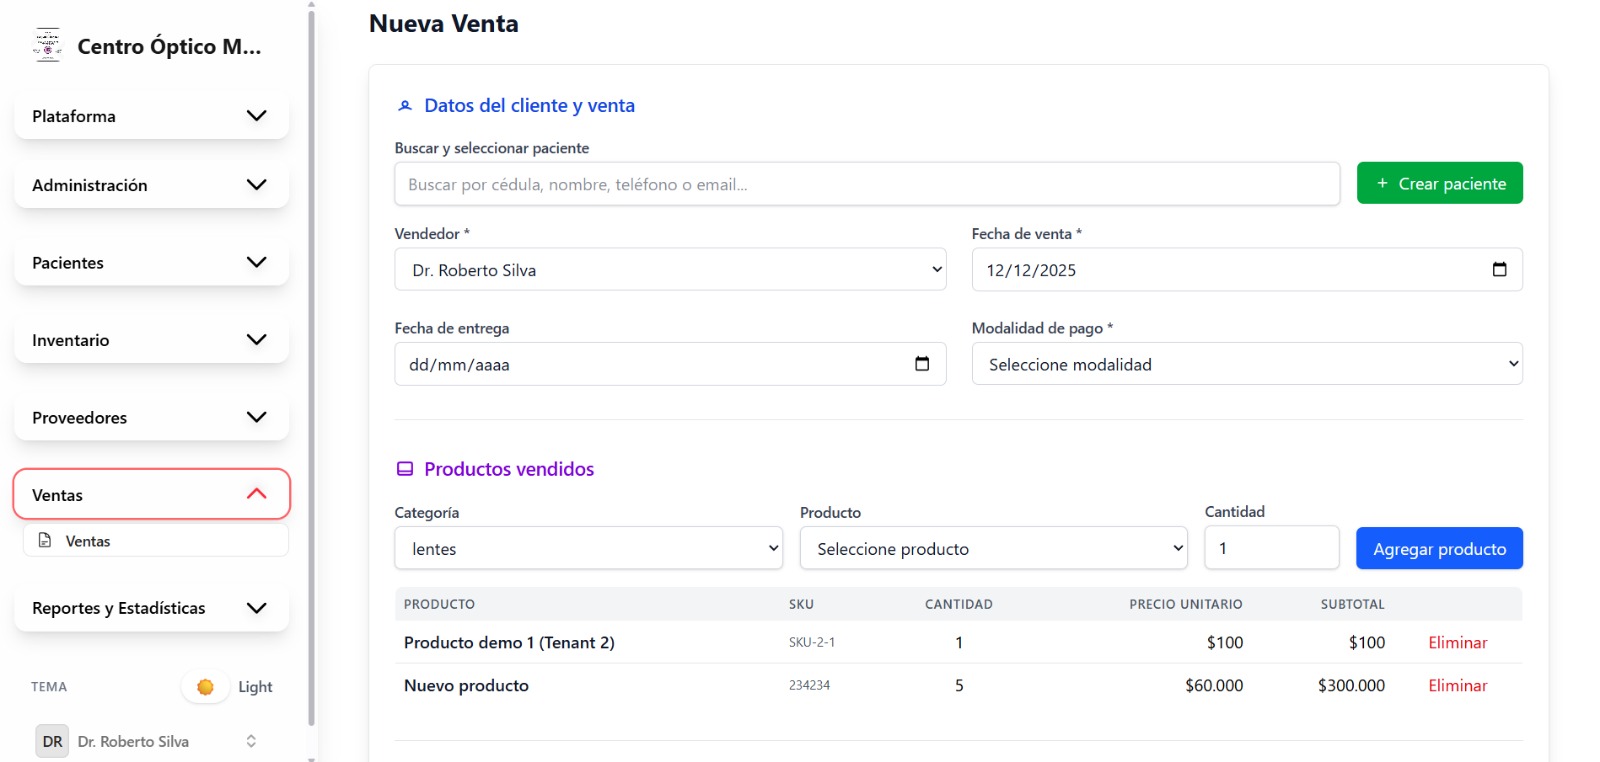The height and width of the screenshot is (762, 1600).
Task: Click the Nueva Venta page title
Action: tap(443, 24)
